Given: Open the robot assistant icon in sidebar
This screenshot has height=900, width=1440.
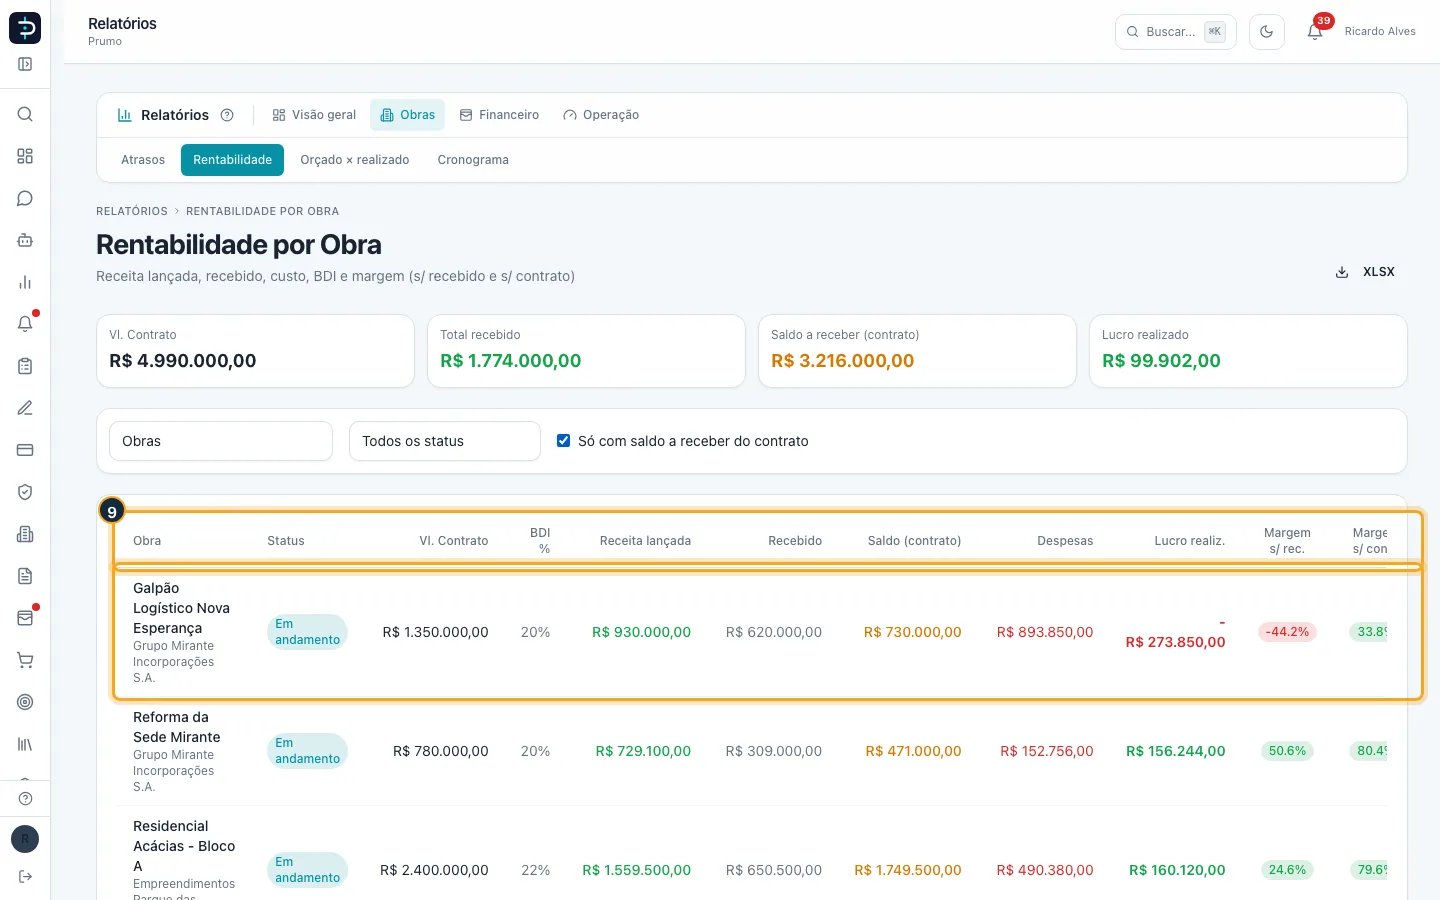Looking at the screenshot, I should [x=25, y=240].
